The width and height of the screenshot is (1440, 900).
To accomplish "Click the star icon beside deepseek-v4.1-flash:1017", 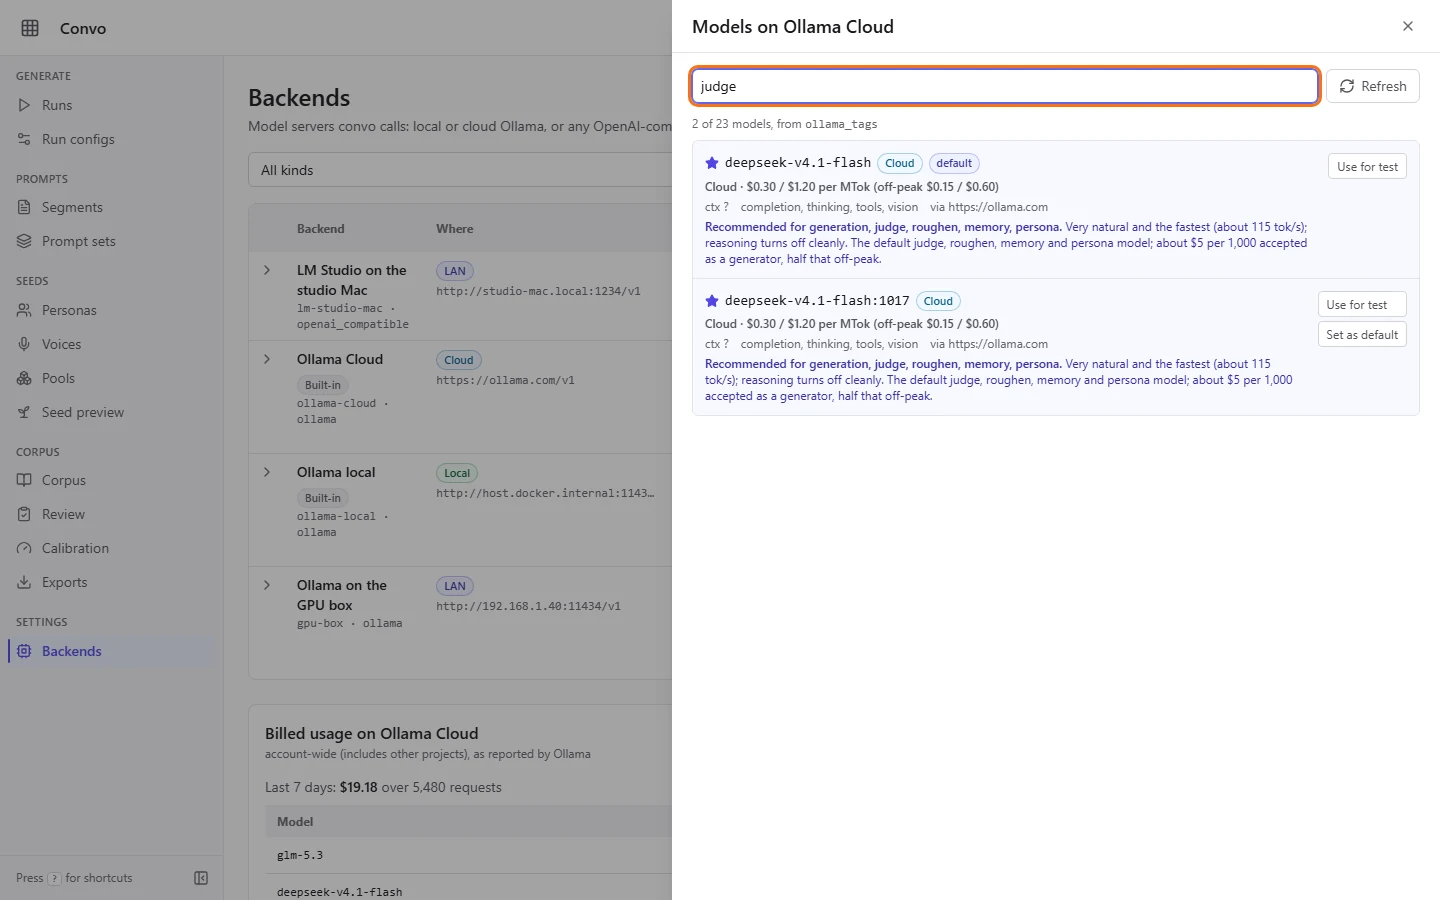I will click(712, 301).
